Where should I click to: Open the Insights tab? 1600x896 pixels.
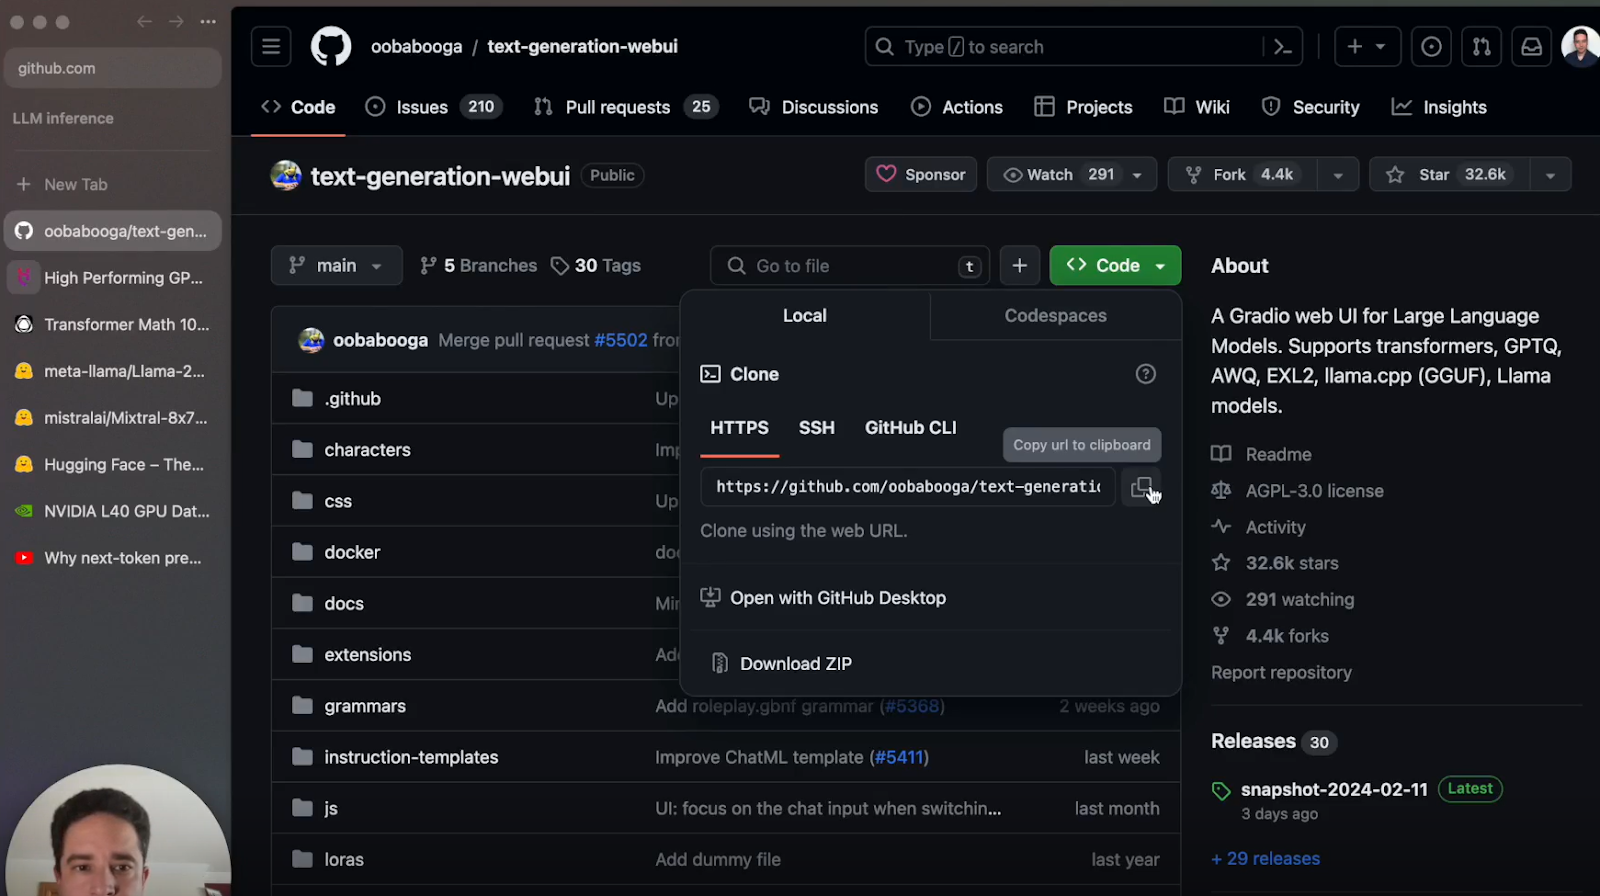tap(1439, 107)
